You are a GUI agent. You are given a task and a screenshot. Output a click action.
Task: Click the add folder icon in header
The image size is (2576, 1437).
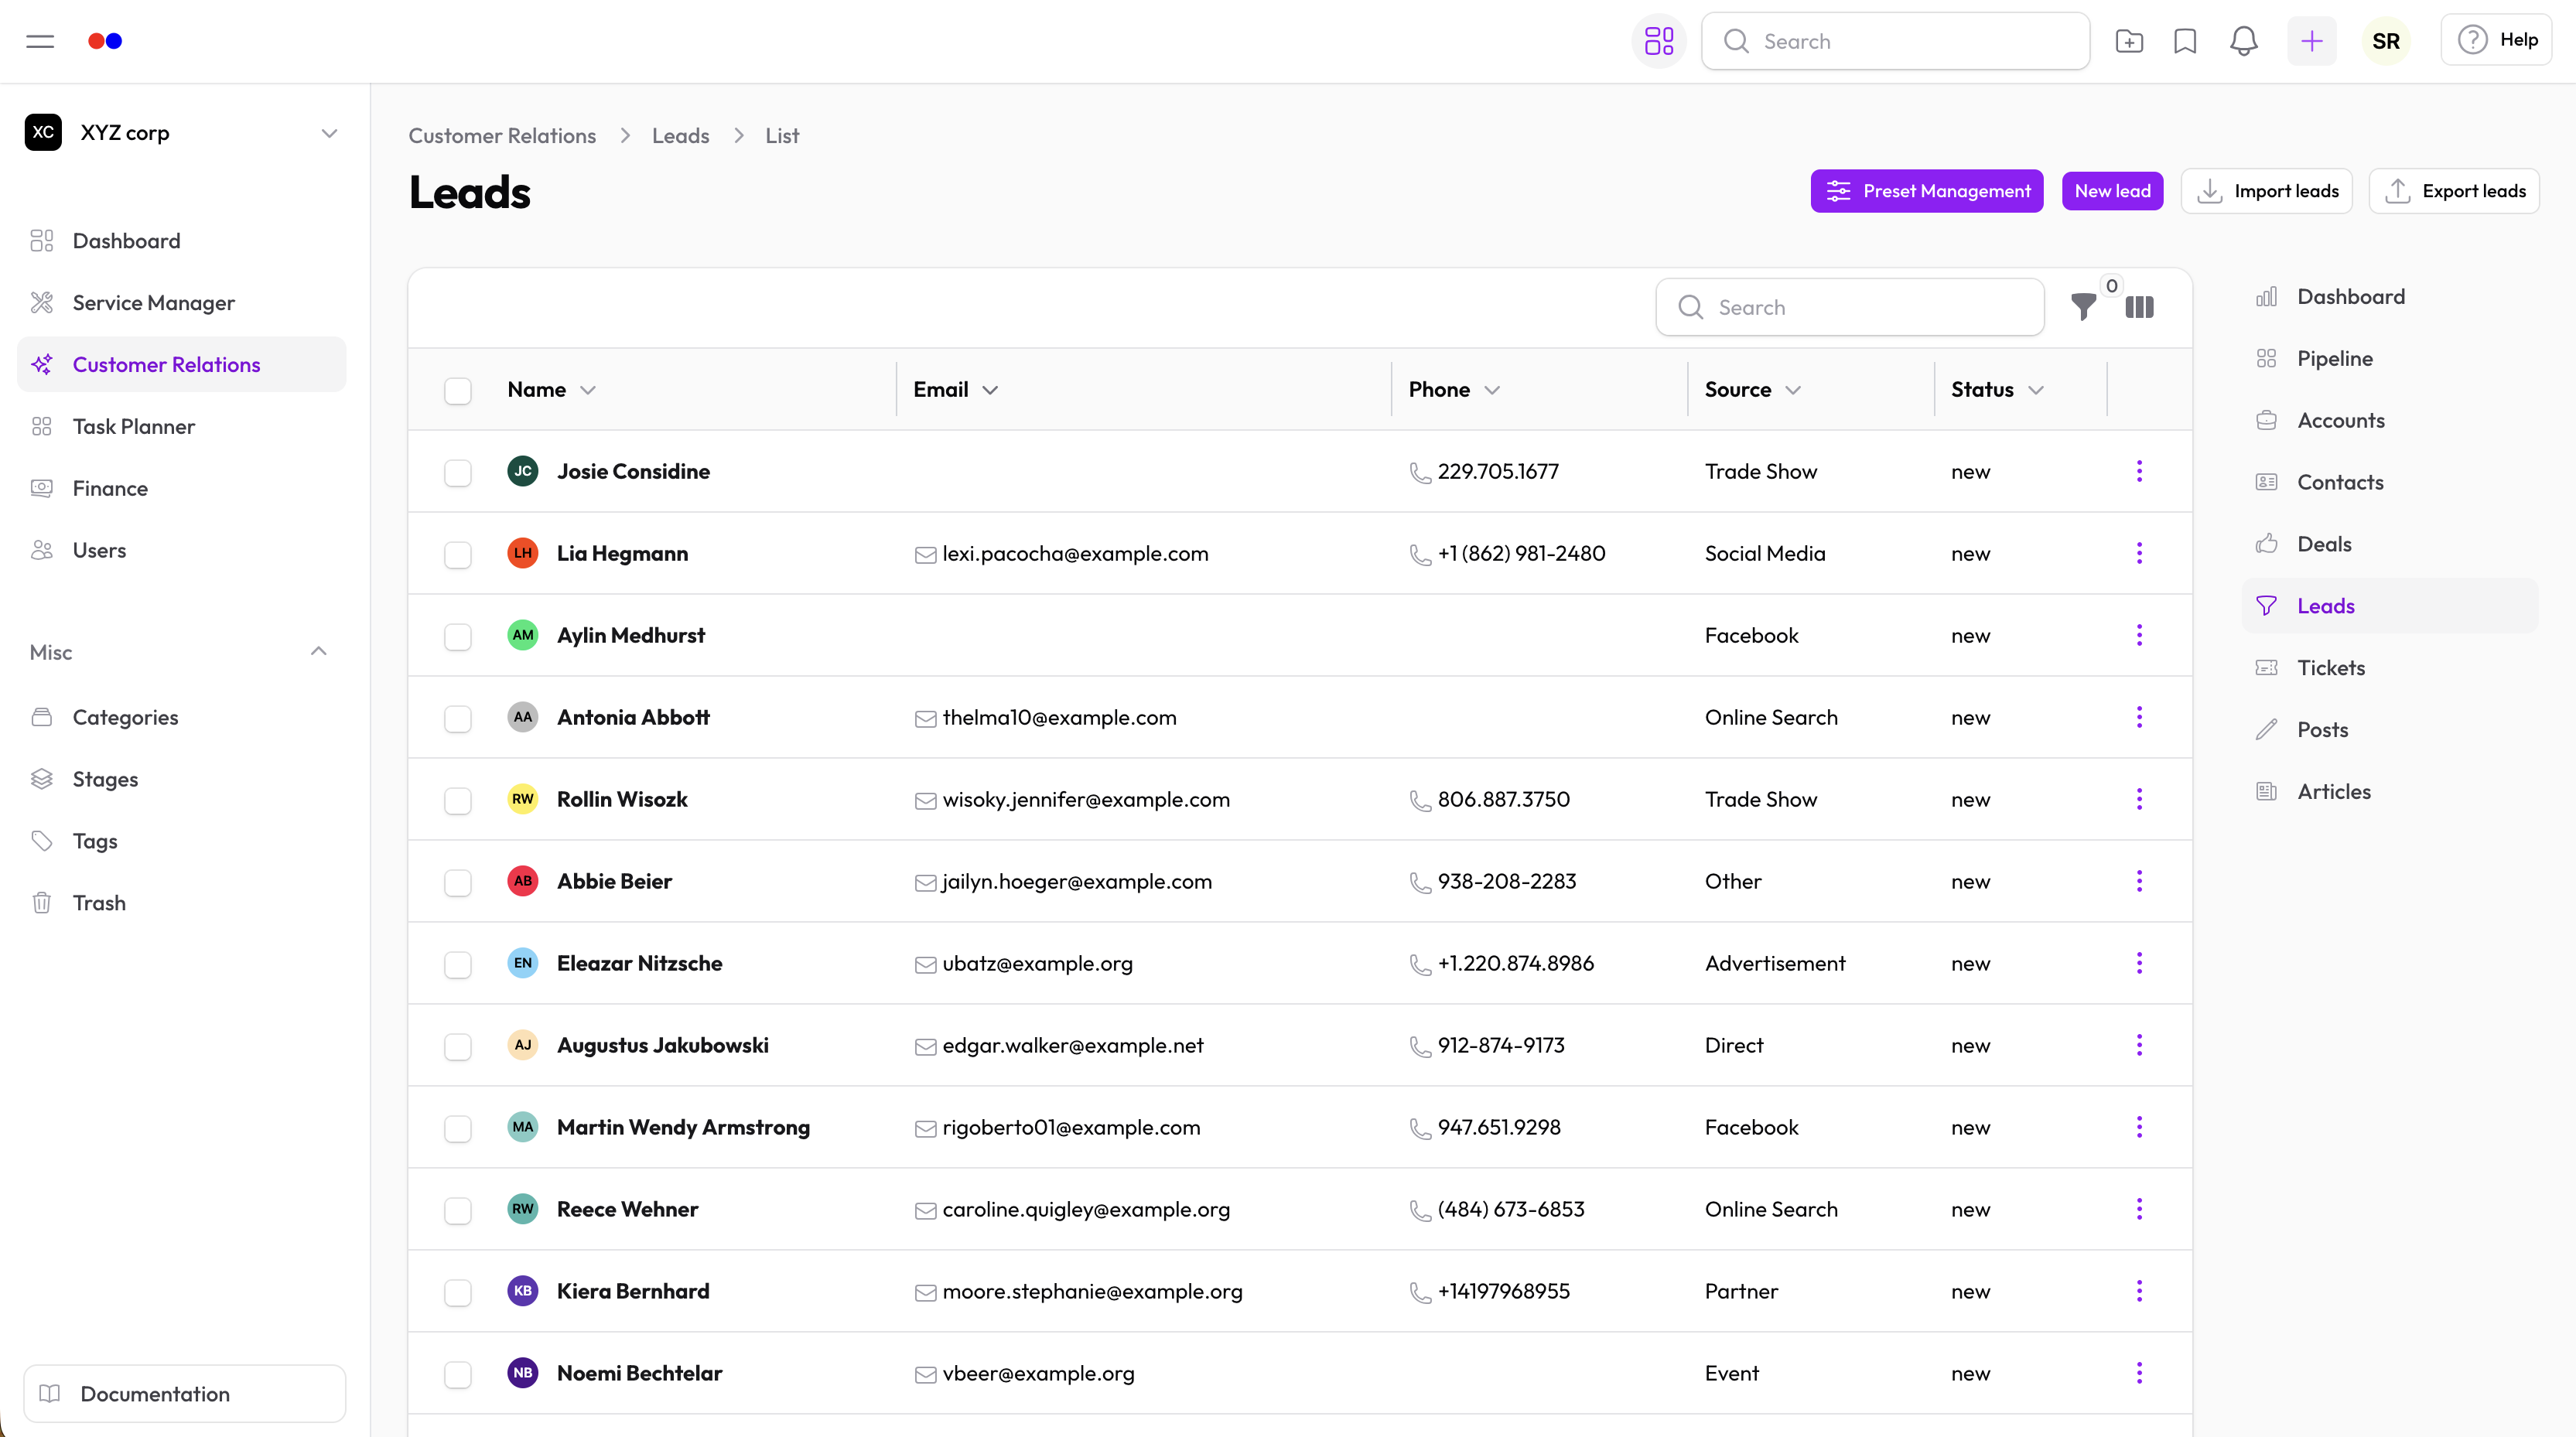pos(2129,41)
